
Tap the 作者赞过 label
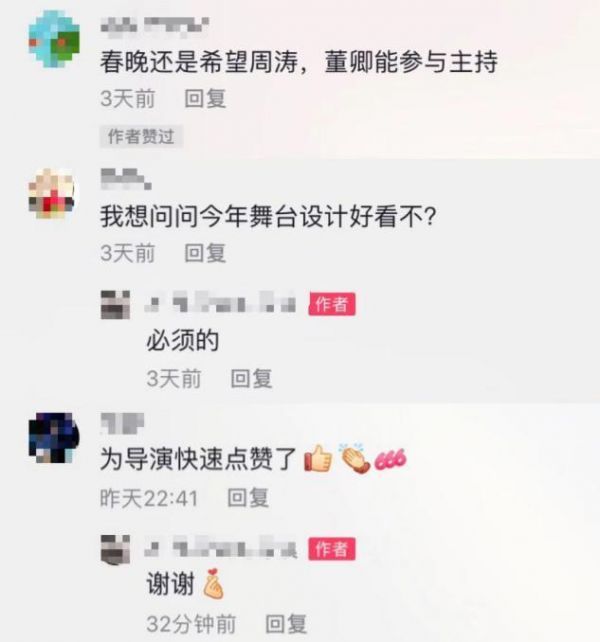click(x=141, y=136)
